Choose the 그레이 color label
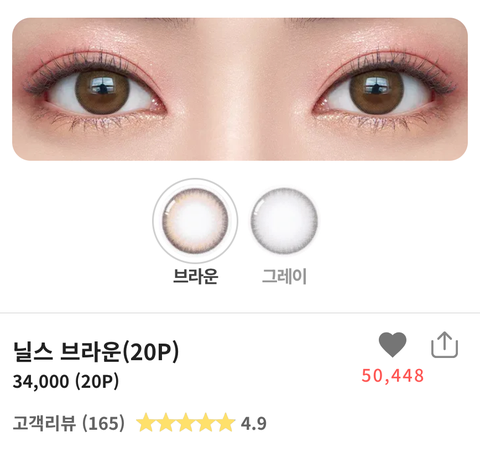Image resolution: width=480 pixels, height=453 pixels. pos(284,276)
